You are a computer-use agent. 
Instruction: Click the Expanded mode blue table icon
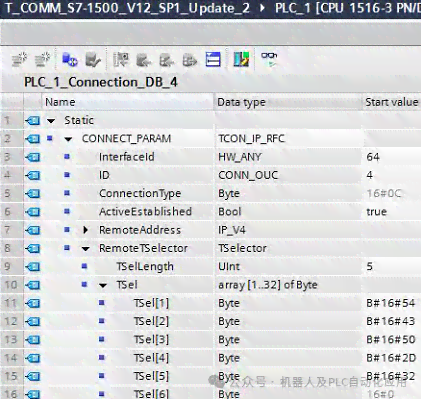213,60
